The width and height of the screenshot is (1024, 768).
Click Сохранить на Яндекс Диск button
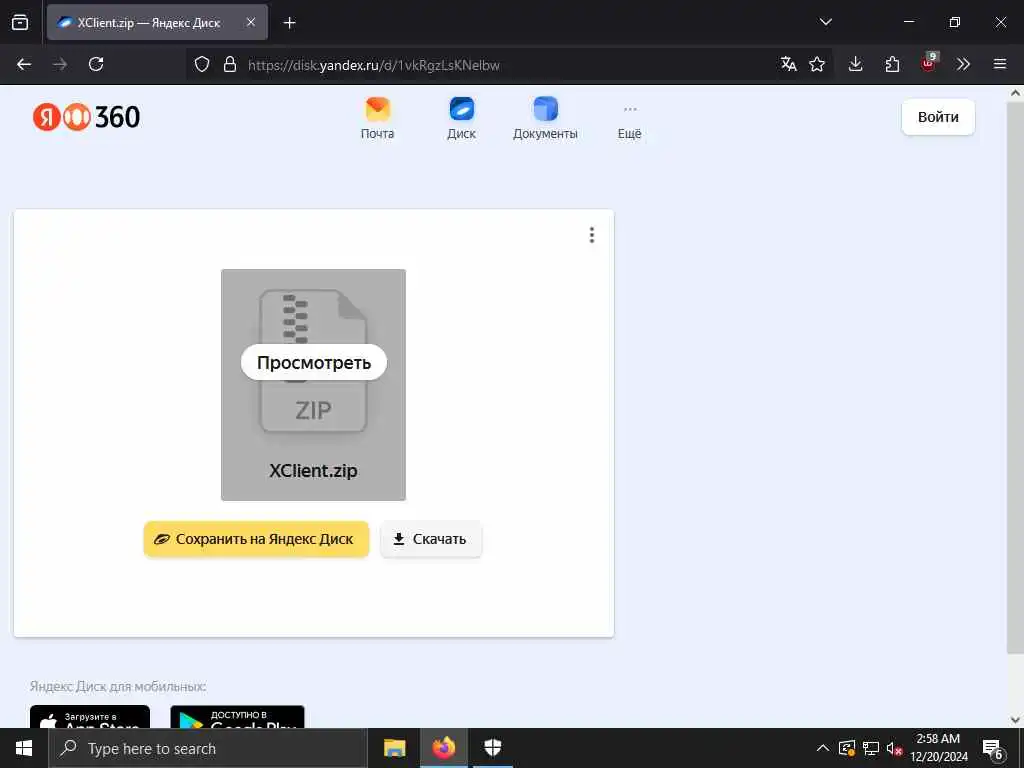point(256,539)
